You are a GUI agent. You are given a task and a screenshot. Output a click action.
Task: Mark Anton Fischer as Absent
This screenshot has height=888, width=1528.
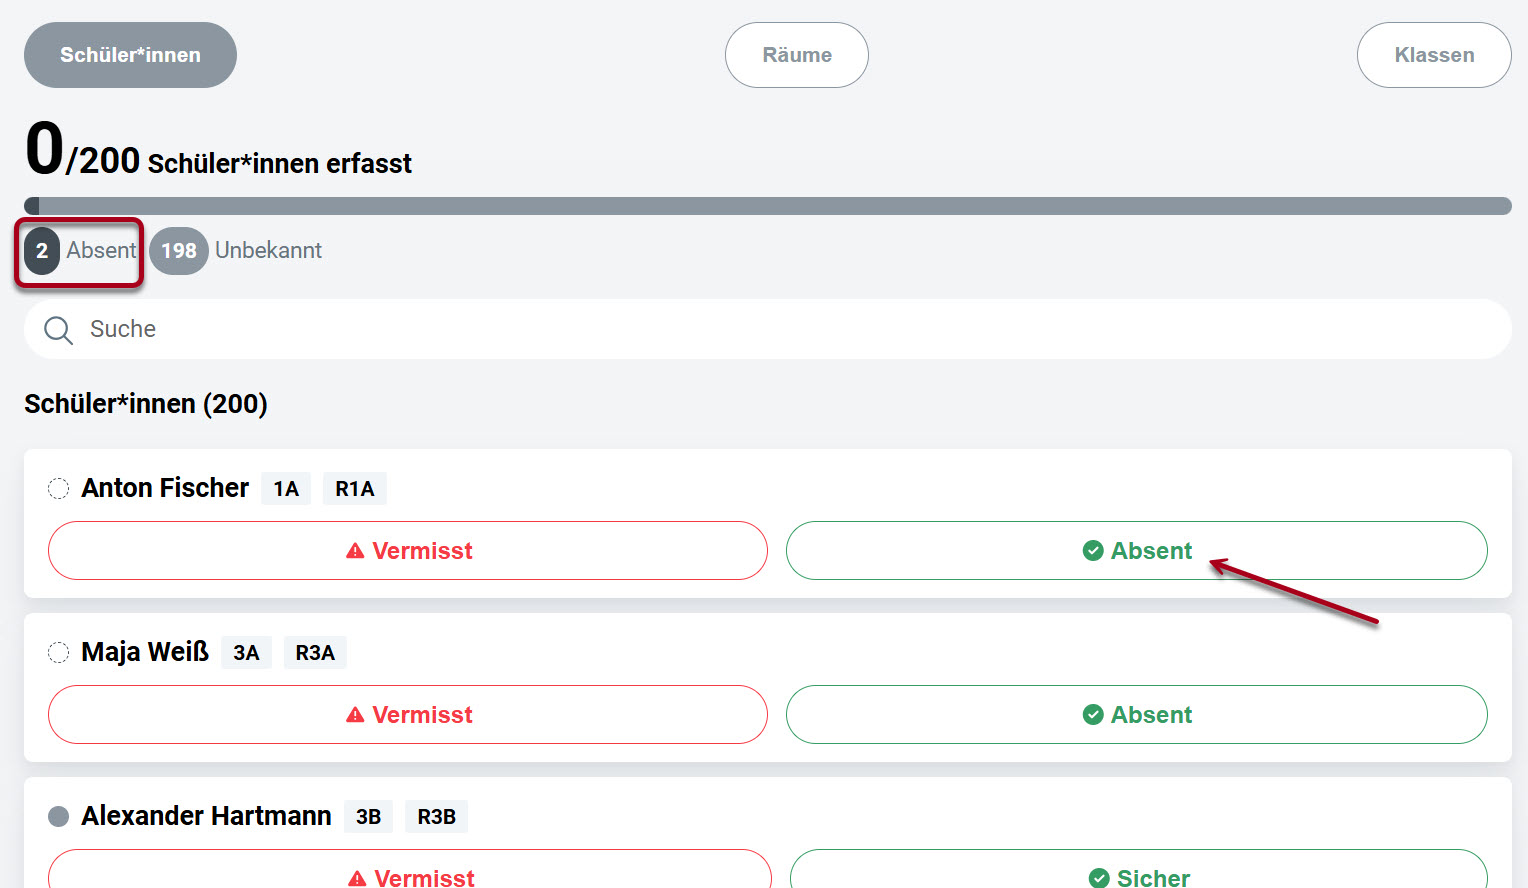pos(1136,551)
